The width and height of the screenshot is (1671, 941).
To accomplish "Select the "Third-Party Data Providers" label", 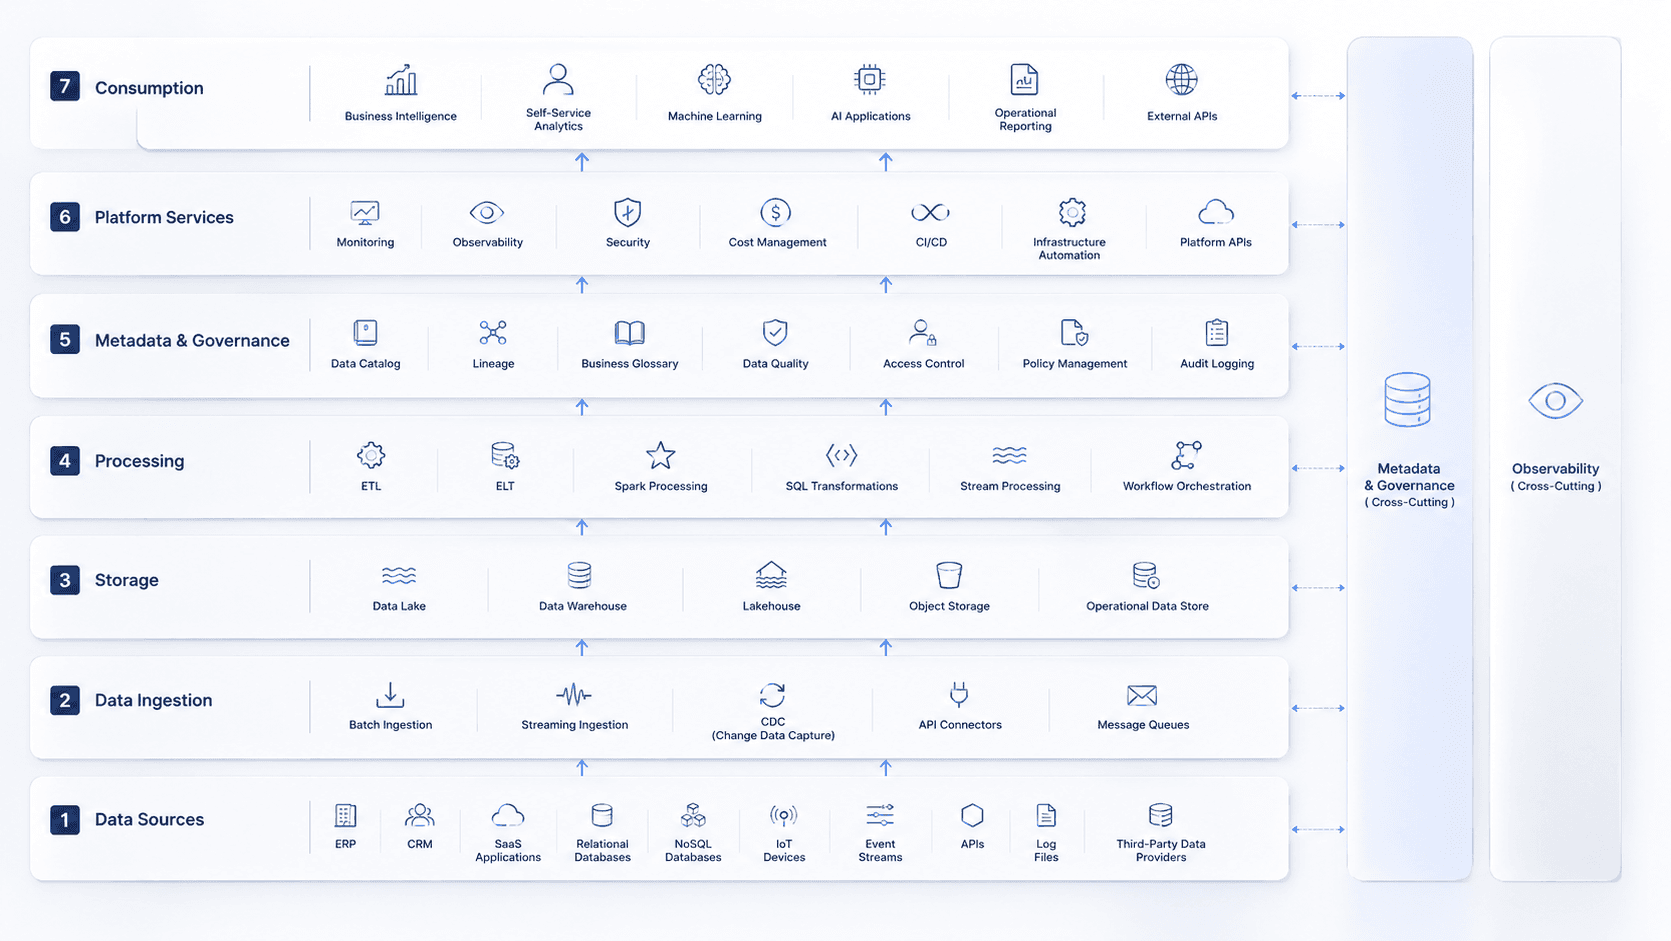I will pos(1161,850).
